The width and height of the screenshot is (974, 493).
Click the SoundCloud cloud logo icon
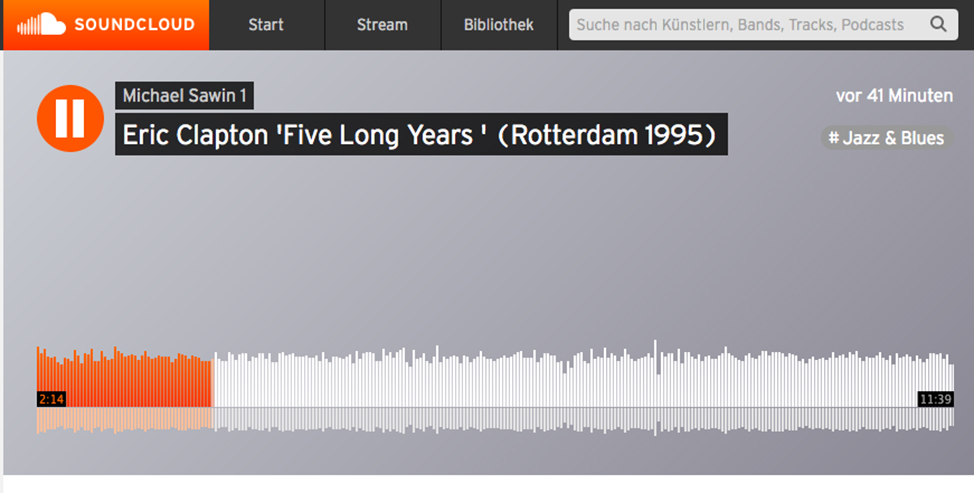[x=42, y=24]
